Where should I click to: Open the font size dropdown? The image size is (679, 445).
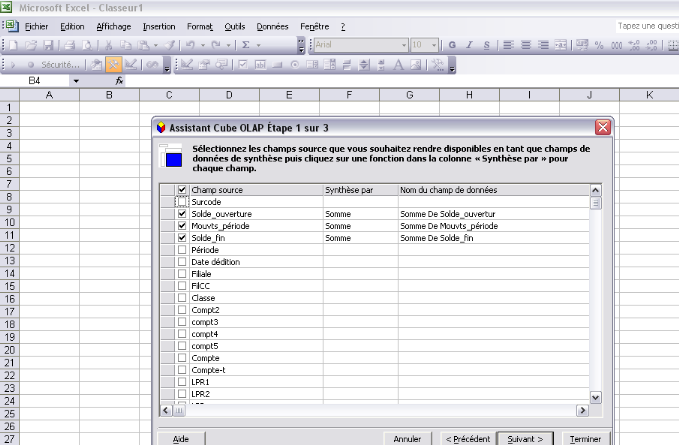[x=433, y=45]
